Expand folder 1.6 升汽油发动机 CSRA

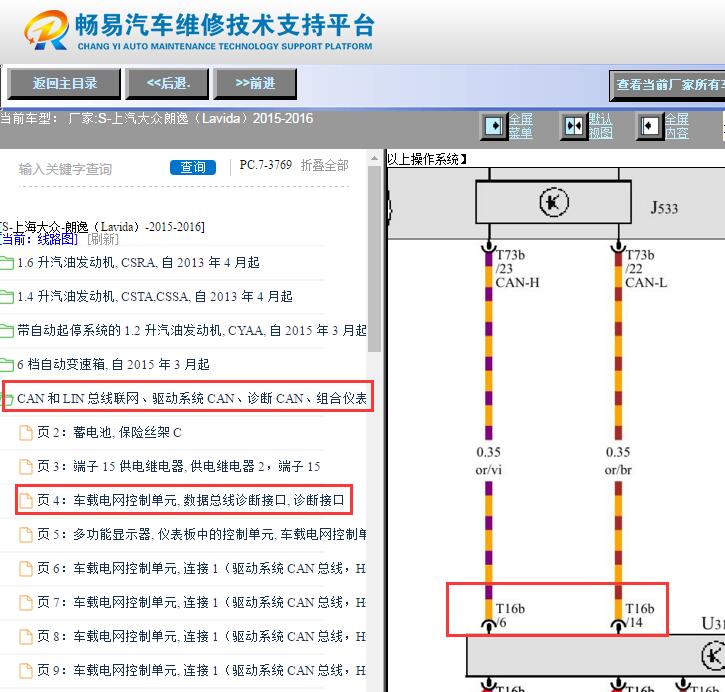tap(138, 263)
